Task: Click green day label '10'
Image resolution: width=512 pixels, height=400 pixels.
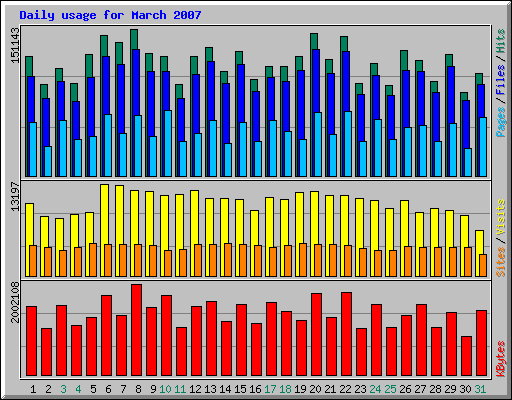Action: tap(165, 389)
